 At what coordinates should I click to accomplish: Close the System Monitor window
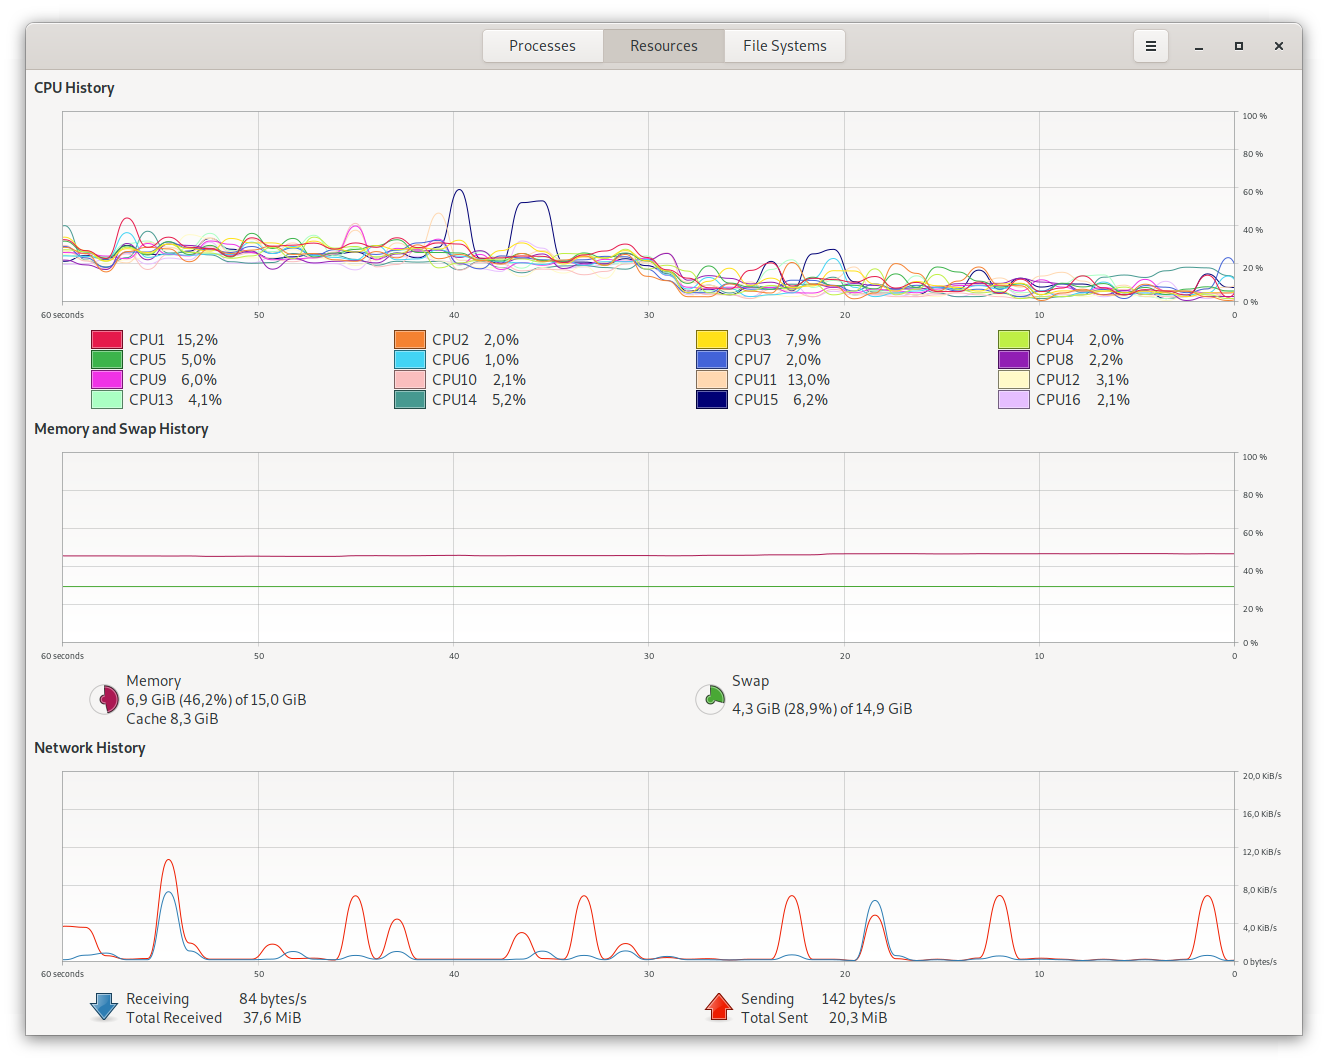tap(1279, 46)
